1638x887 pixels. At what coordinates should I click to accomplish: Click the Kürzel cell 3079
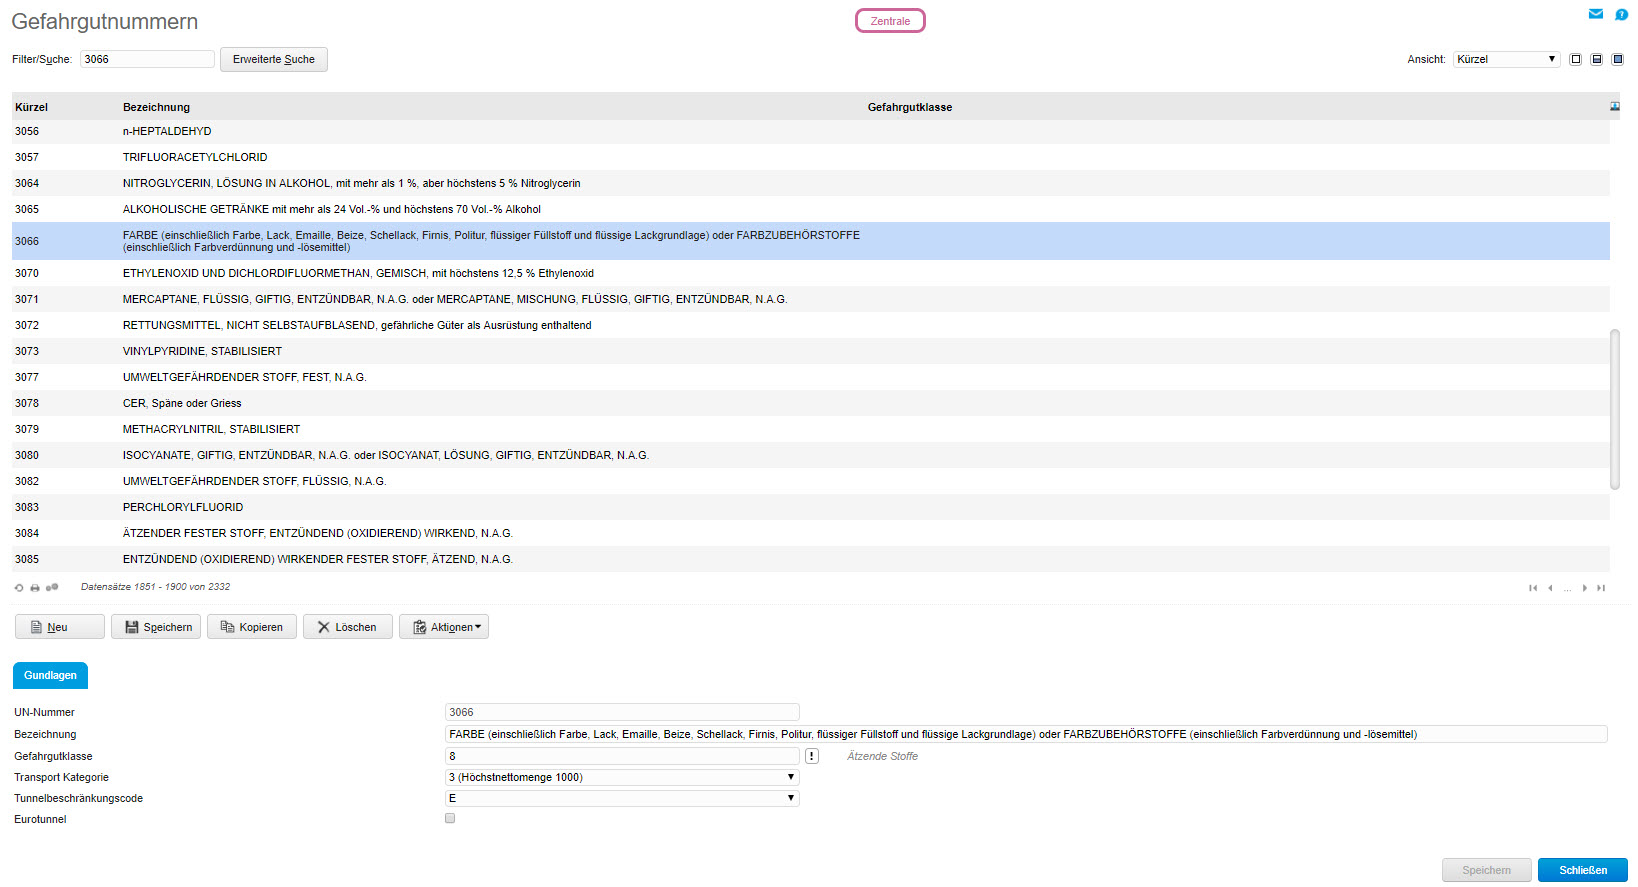pyautogui.click(x=27, y=429)
